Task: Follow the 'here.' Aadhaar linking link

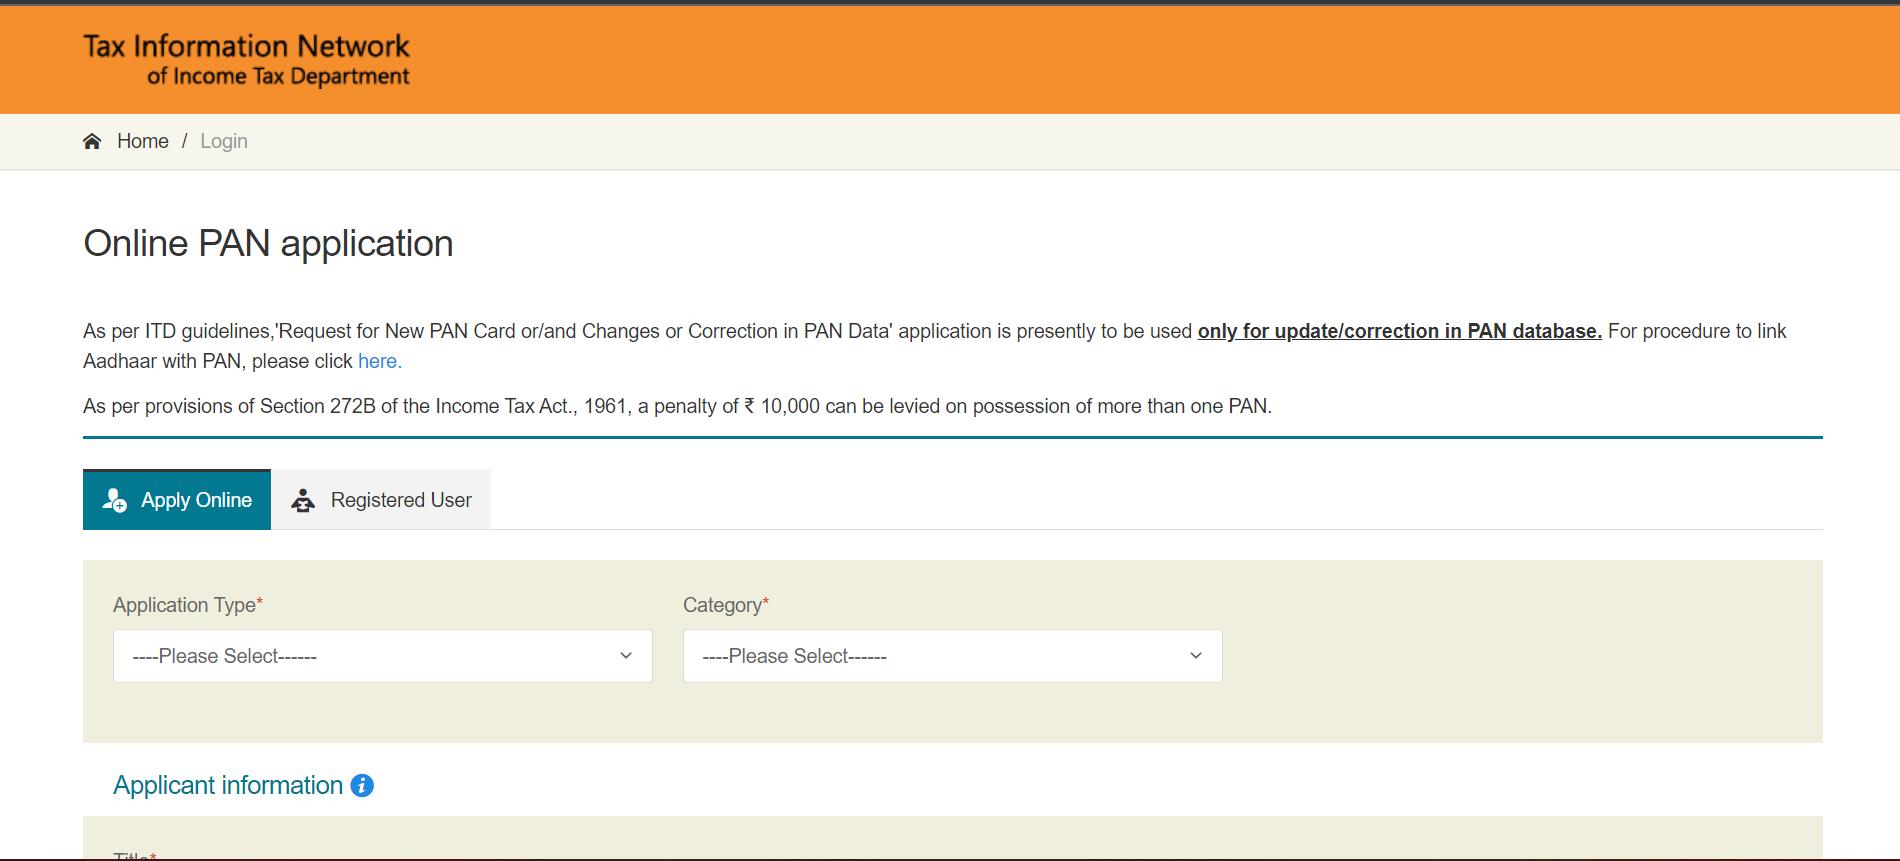Action: point(380,361)
